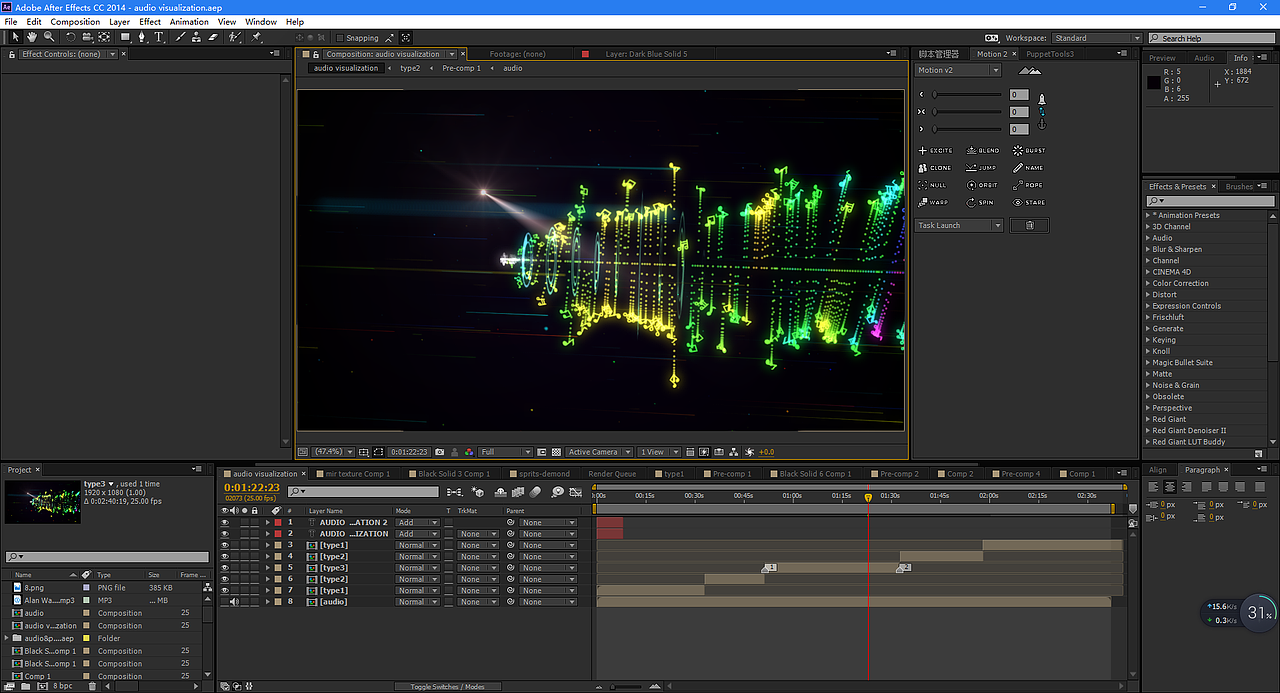Click the snapshot camera icon below viewer
Image resolution: width=1280 pixels, height=693 pixels.
pos(439,452)
